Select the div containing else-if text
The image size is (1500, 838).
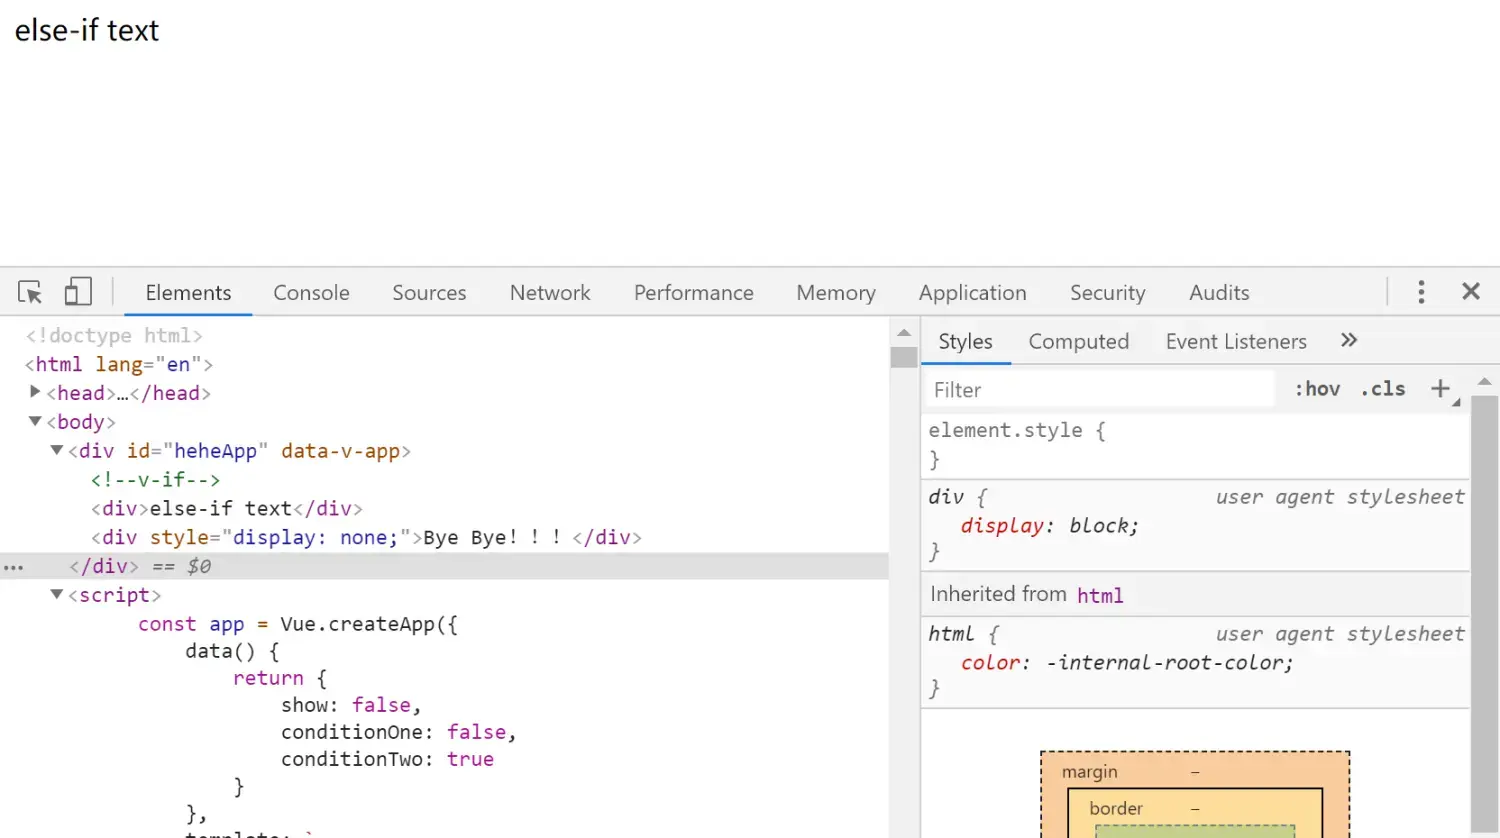[227, 508]
